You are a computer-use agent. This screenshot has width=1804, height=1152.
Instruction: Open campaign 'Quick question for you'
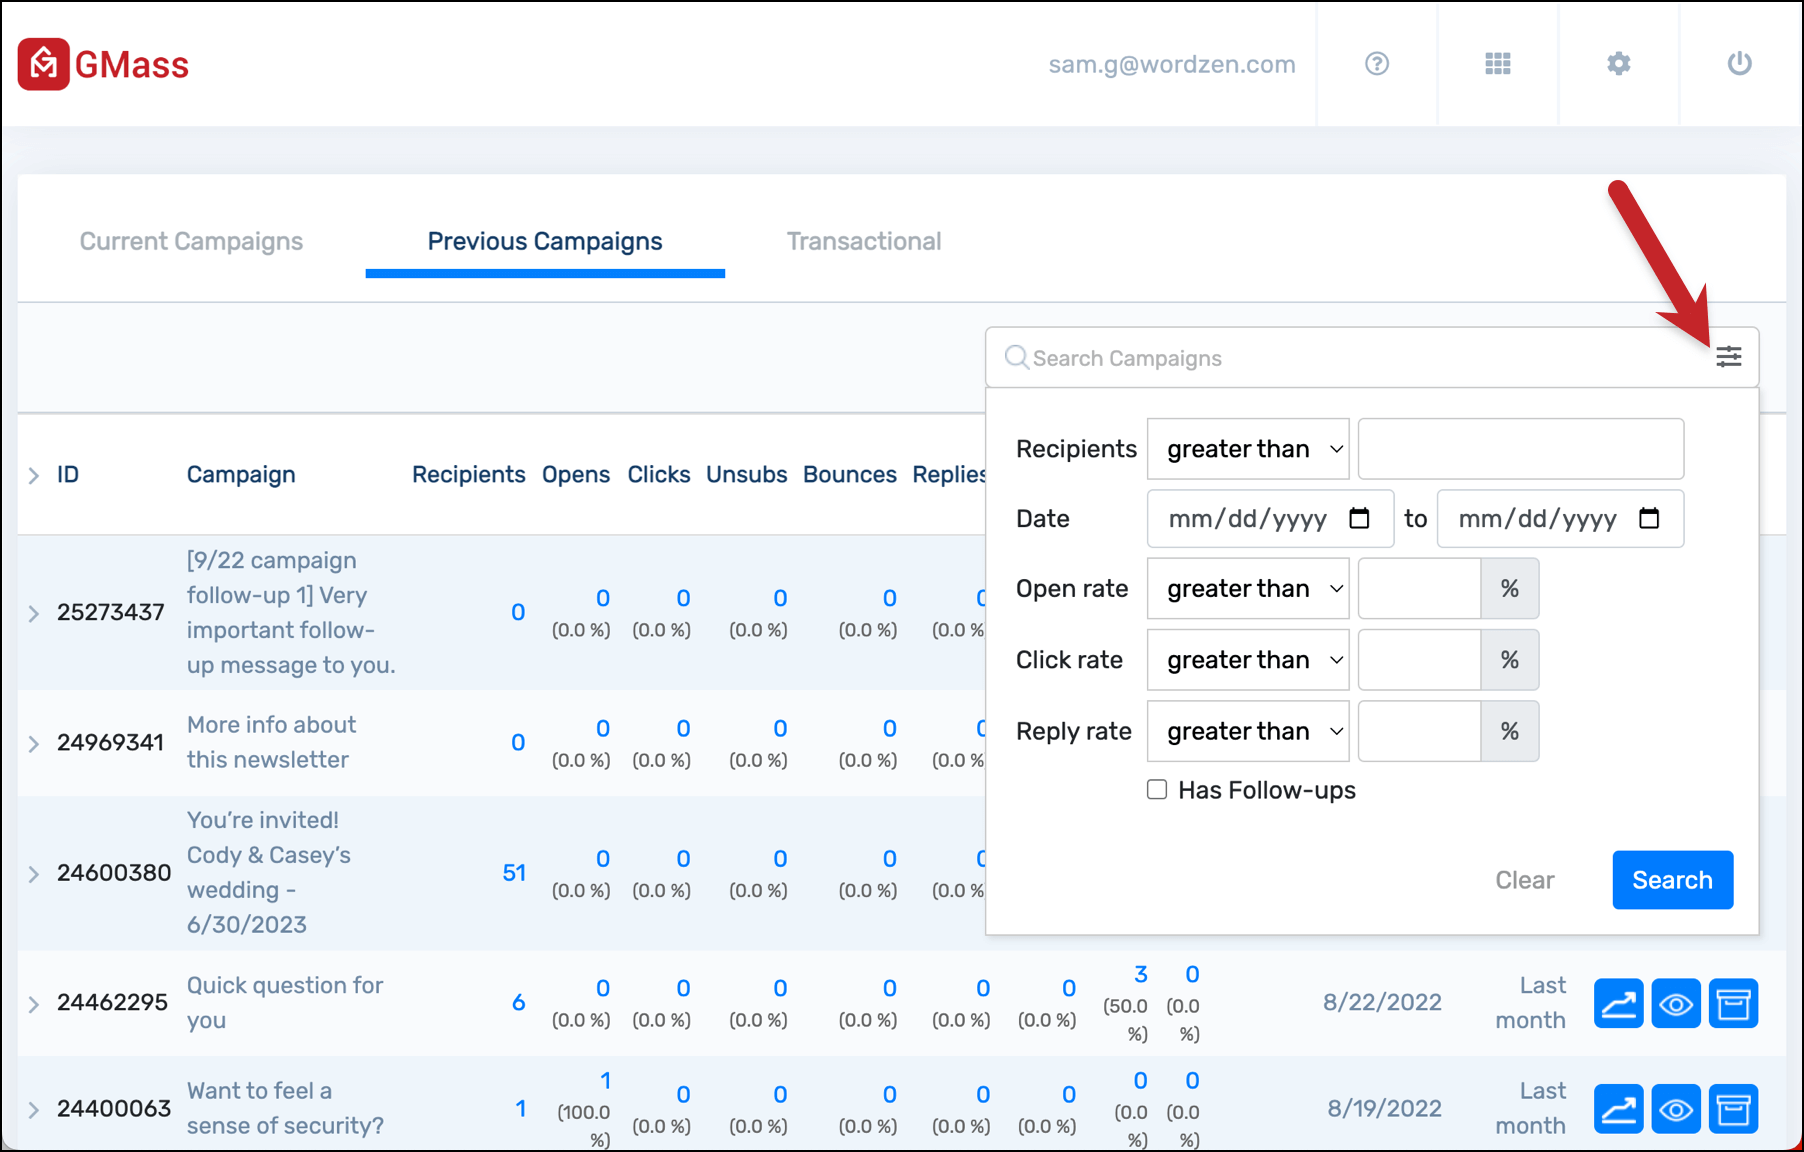(x=285, y=1003)
